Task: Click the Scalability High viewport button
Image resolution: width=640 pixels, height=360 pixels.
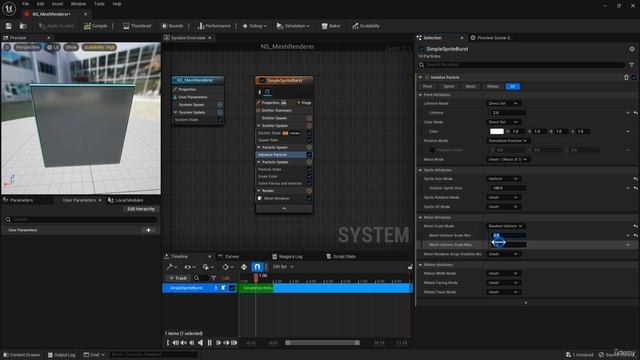Action: (x=99, y=47)
